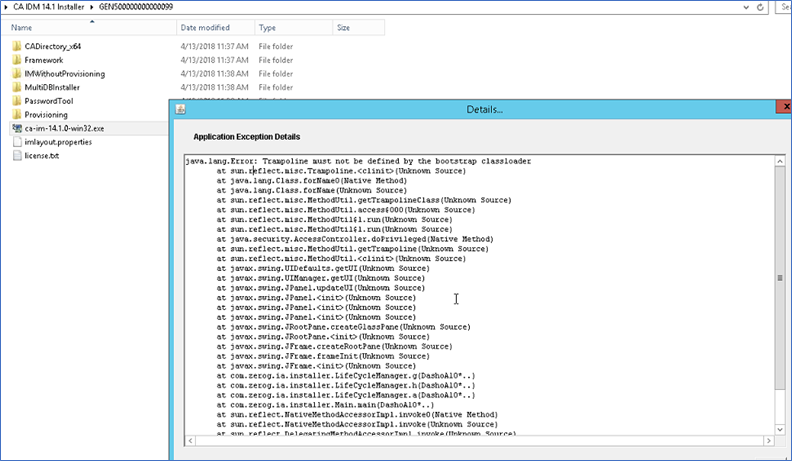The image size is (792, 461).
Task: Click the refresh icon in address bar
Action: click(x=760, y=7)
